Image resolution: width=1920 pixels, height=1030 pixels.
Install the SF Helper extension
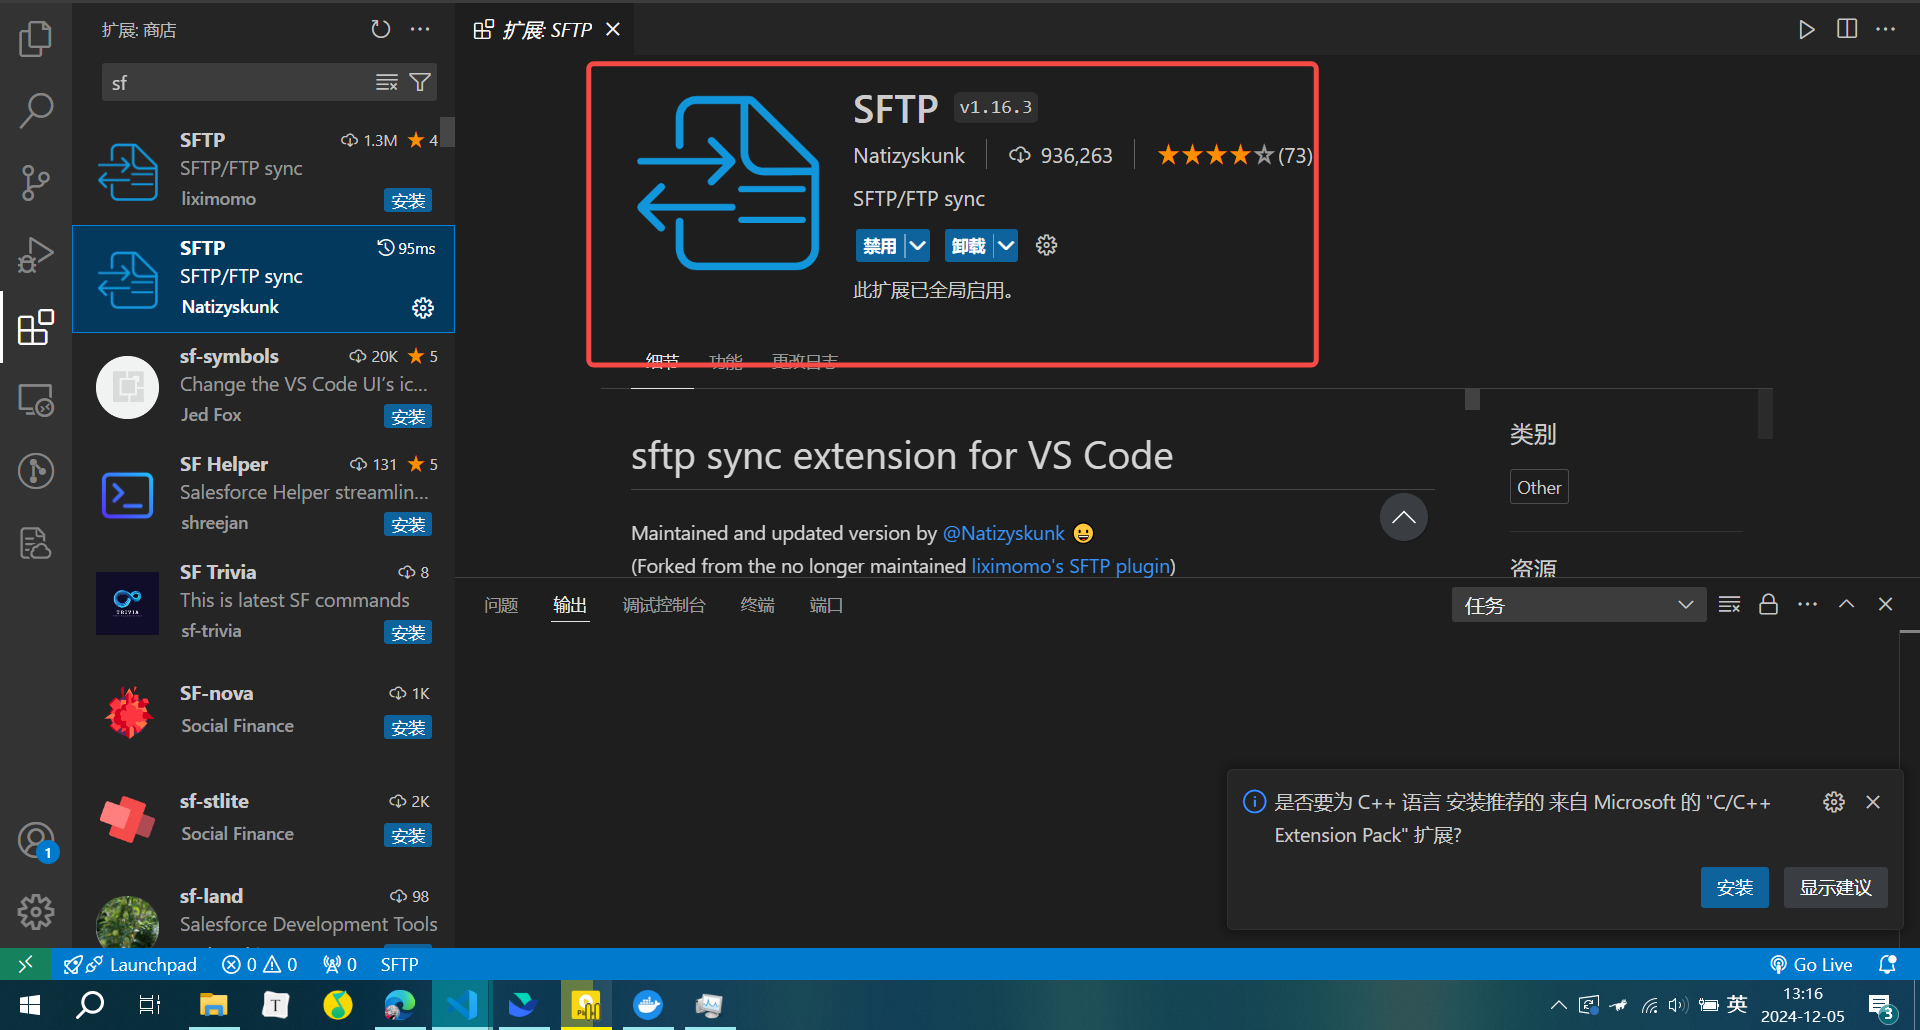408,524
